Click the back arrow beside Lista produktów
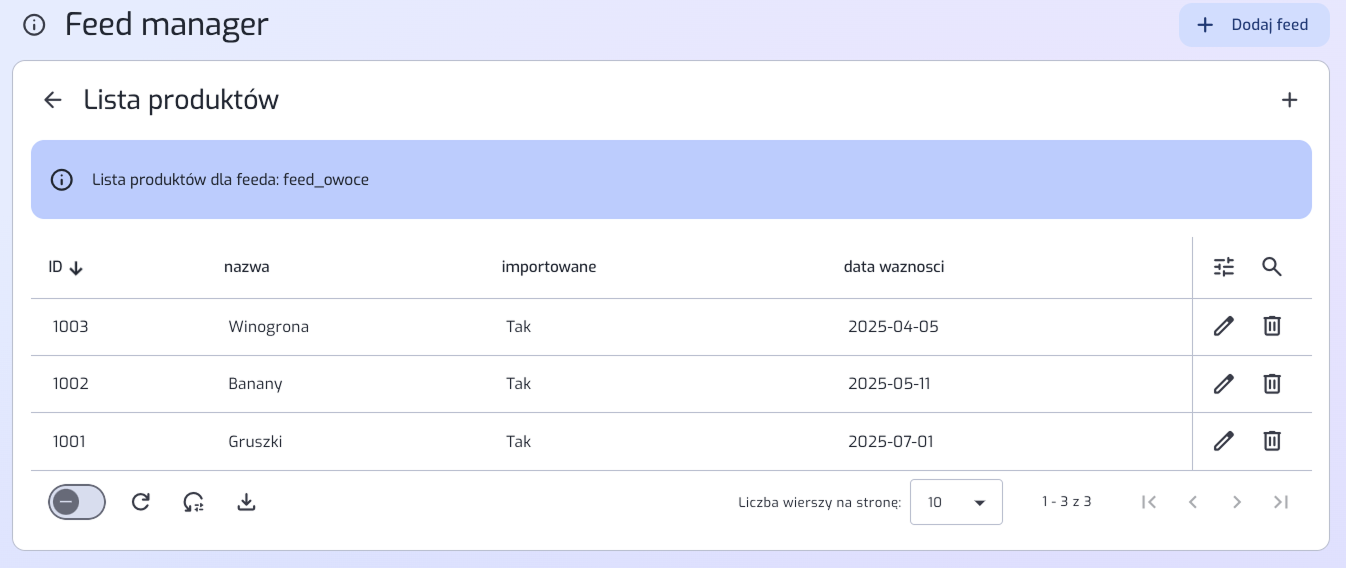 pos(53,100)
